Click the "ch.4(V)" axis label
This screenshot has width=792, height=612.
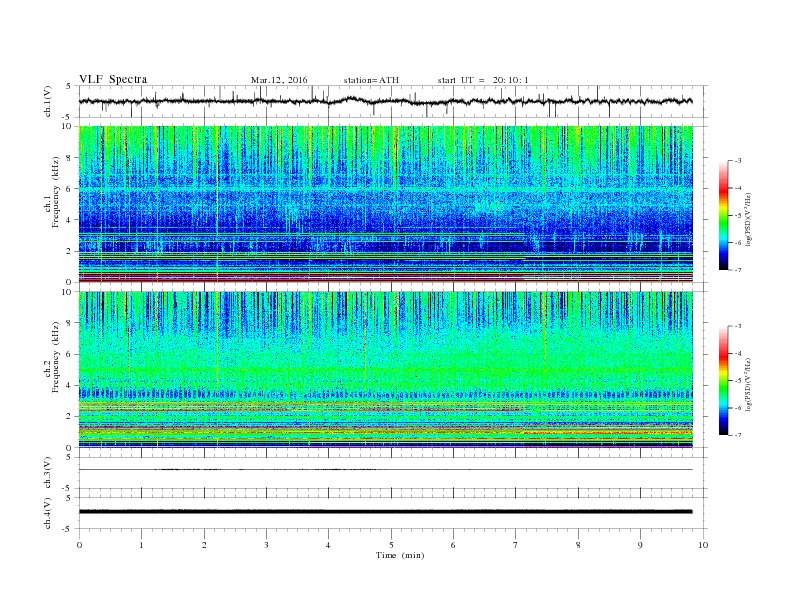pos(48,513)
